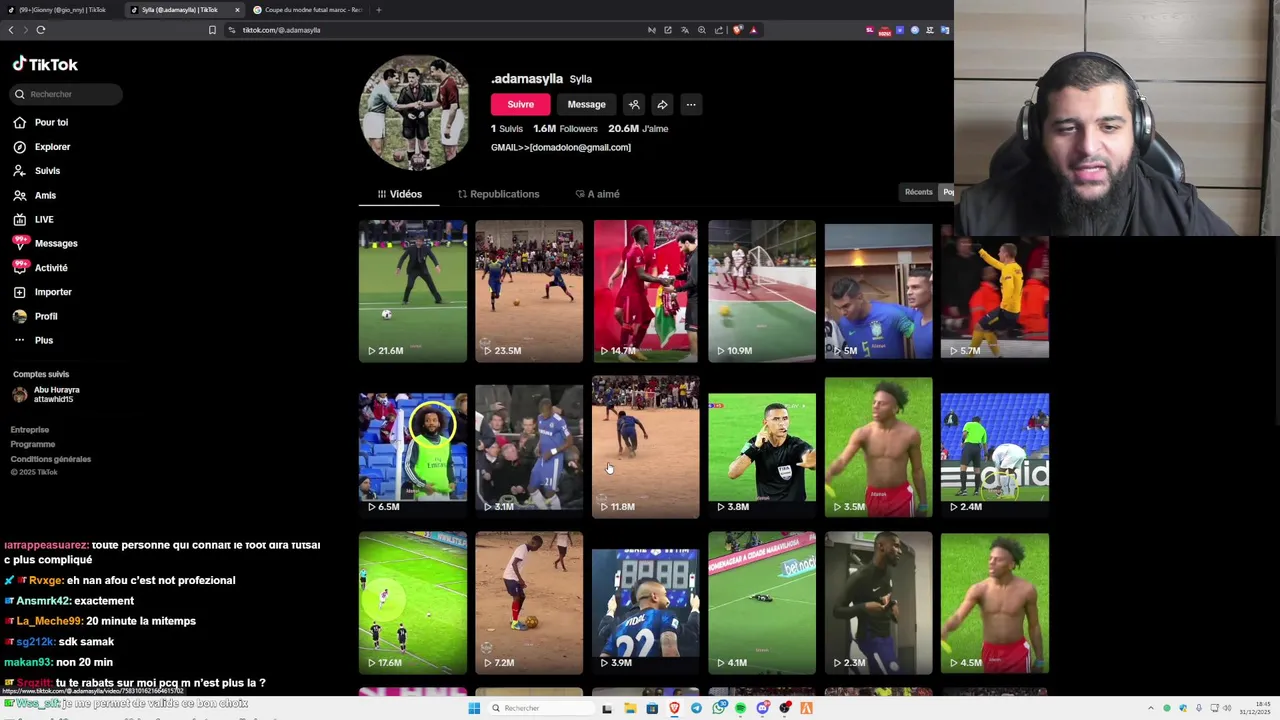Open the video with 10.9M views

762,291
